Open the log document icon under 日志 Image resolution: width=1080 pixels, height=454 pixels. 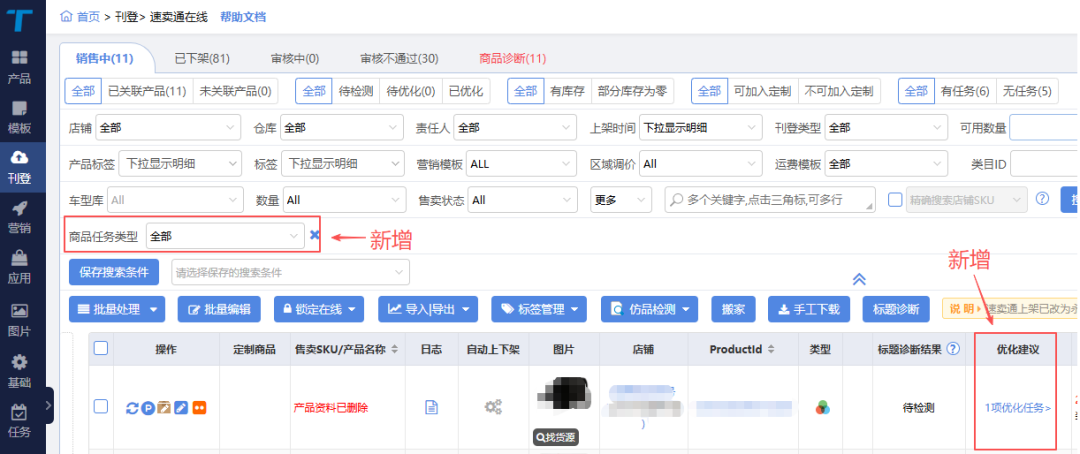point(432,407)
